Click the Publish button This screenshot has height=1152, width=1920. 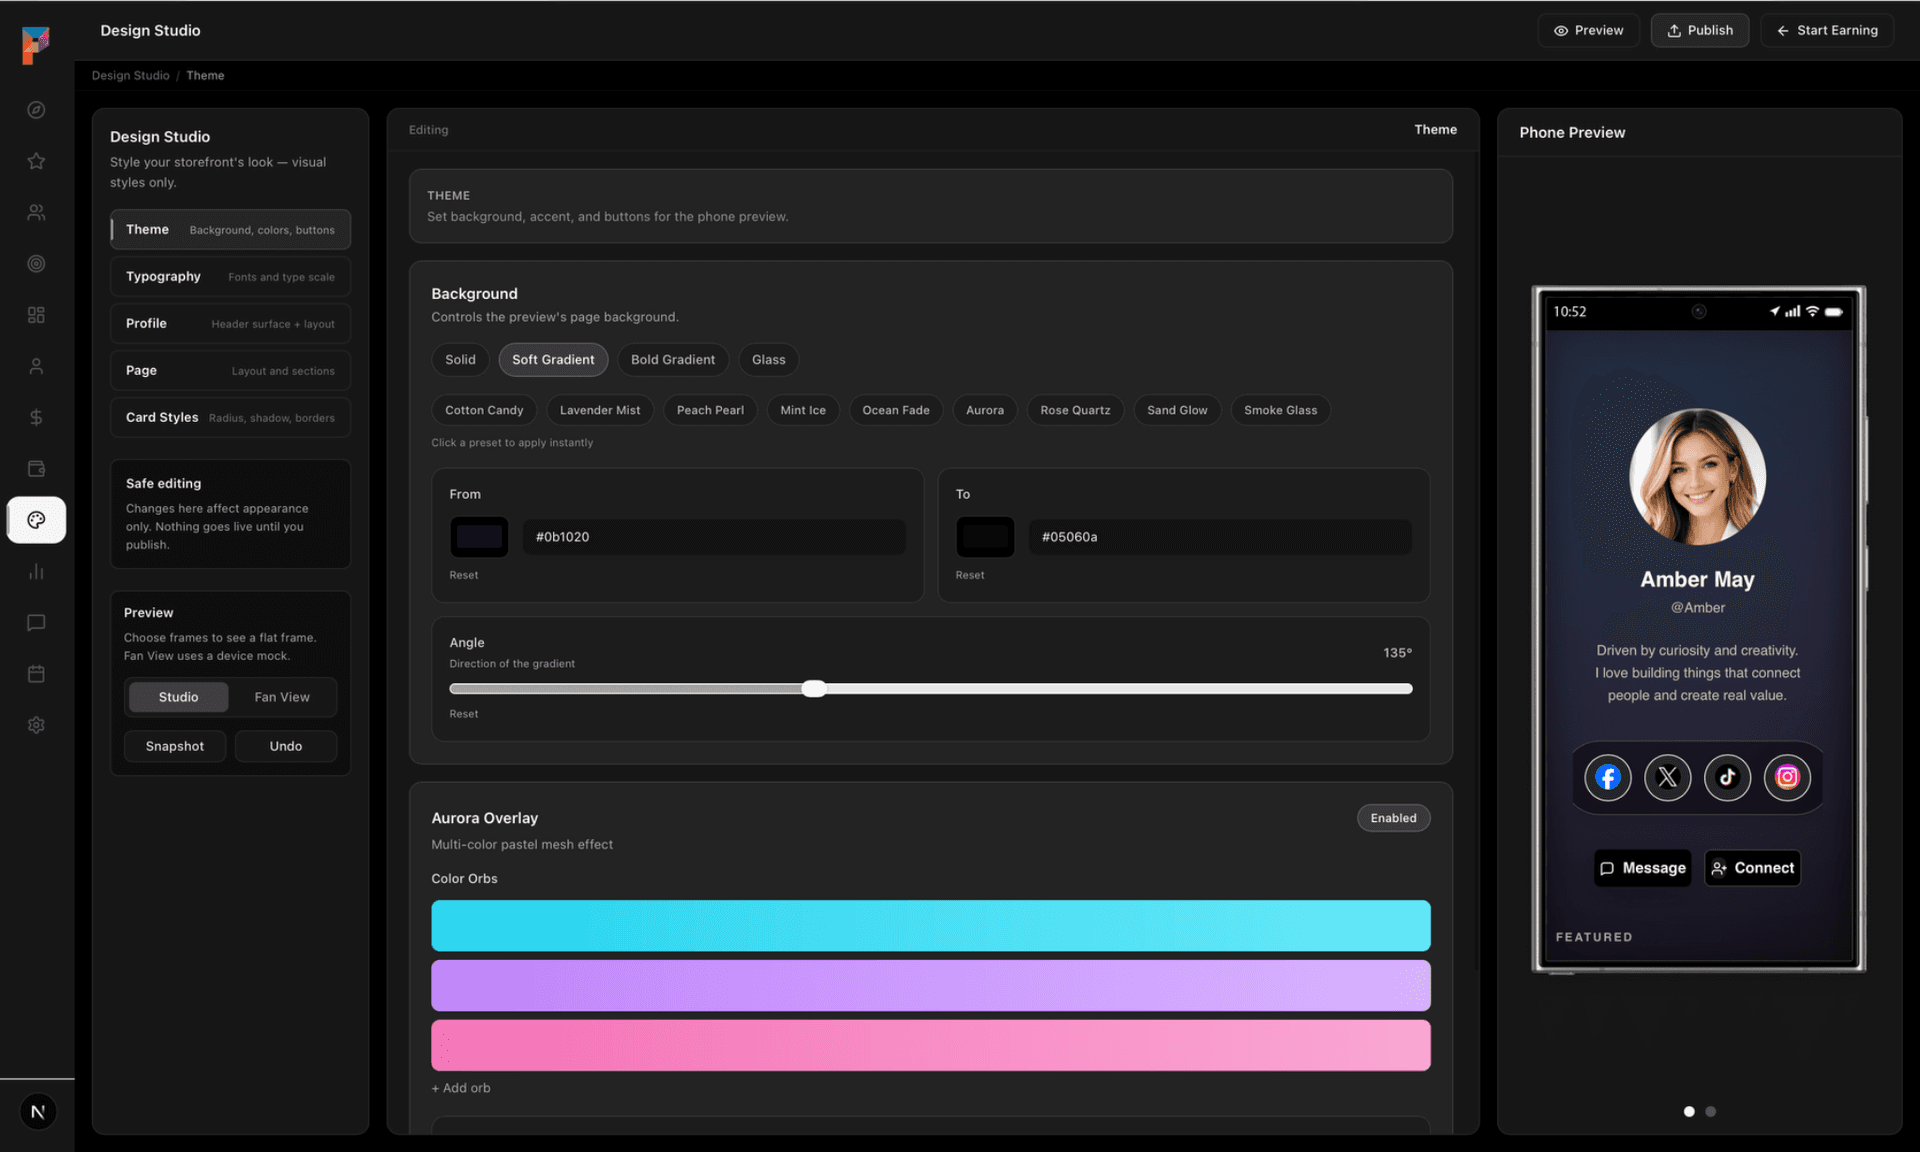coord(1699,30)
